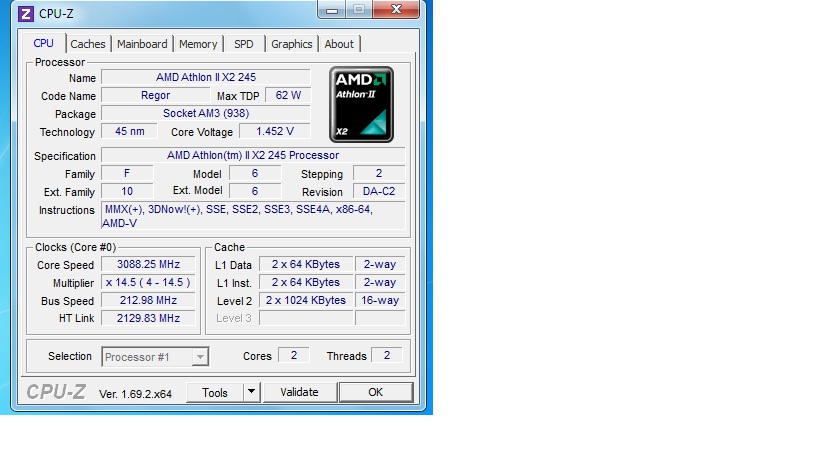Select the CPU tab
Viewport: 816px width, 460px height.
tap(44, 43)
